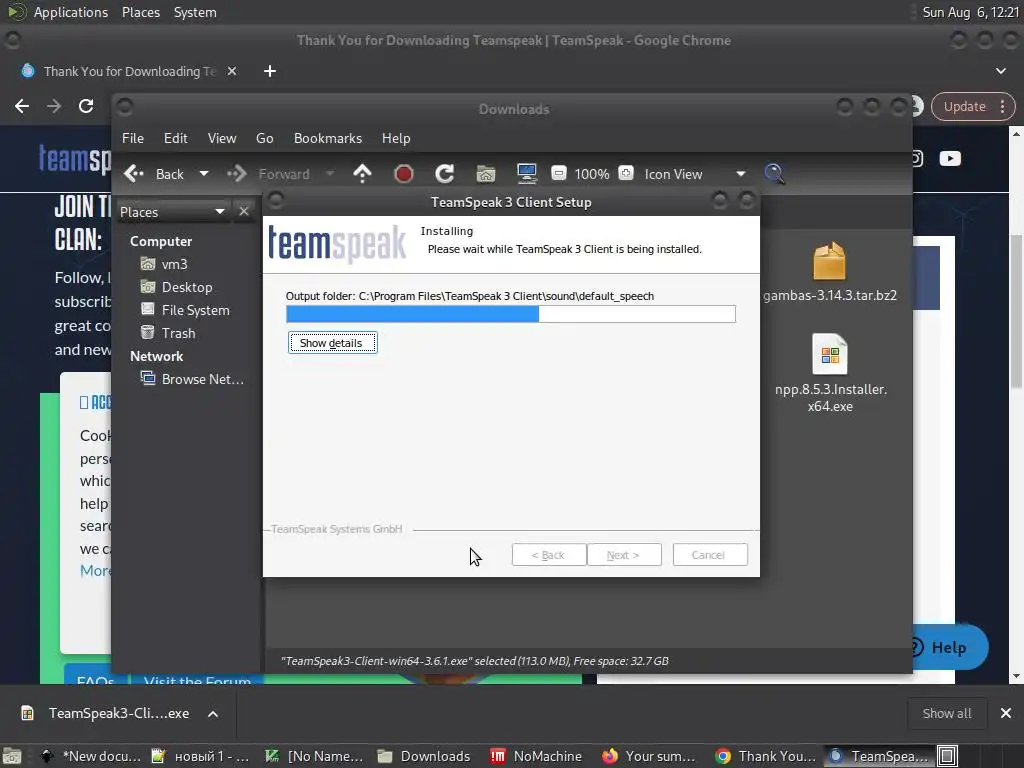Close the Places sidebar pane
The height and width of the screenshot is (768, 1024).
coord(244,212)
